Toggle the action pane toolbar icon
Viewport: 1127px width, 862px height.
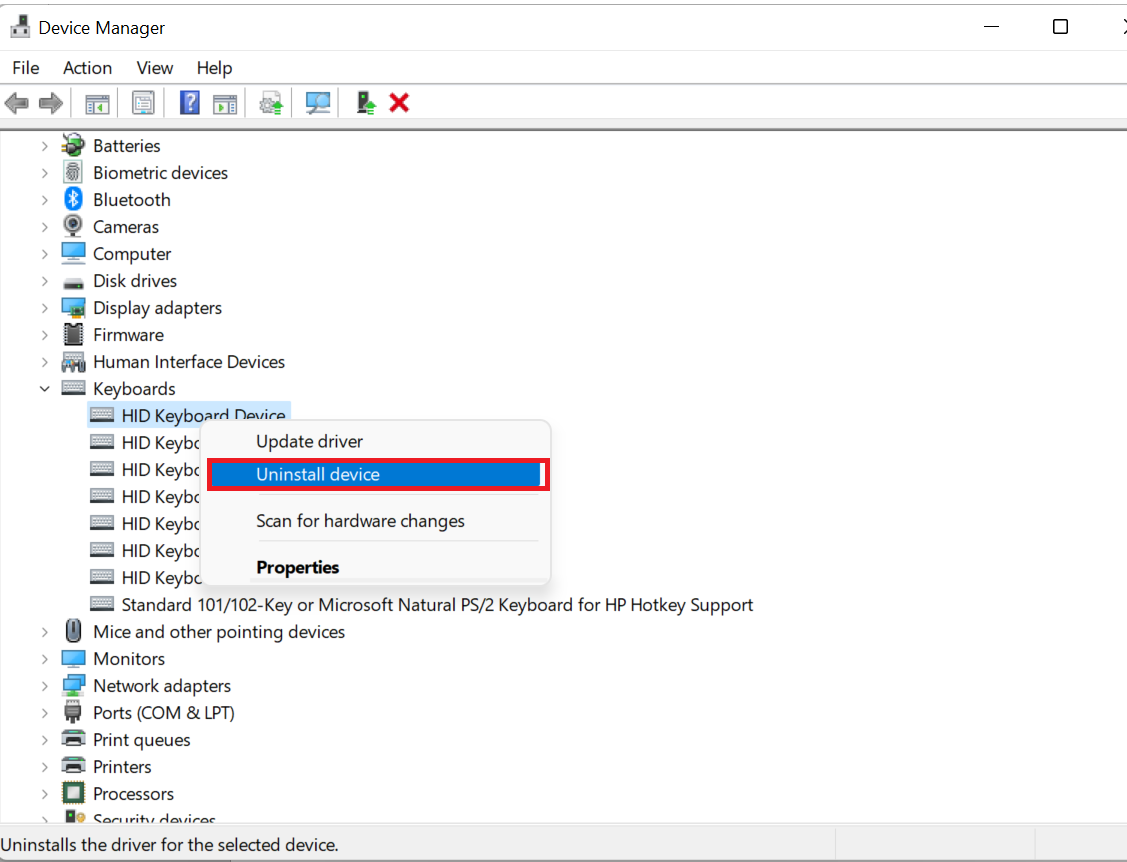click(225, 104)
